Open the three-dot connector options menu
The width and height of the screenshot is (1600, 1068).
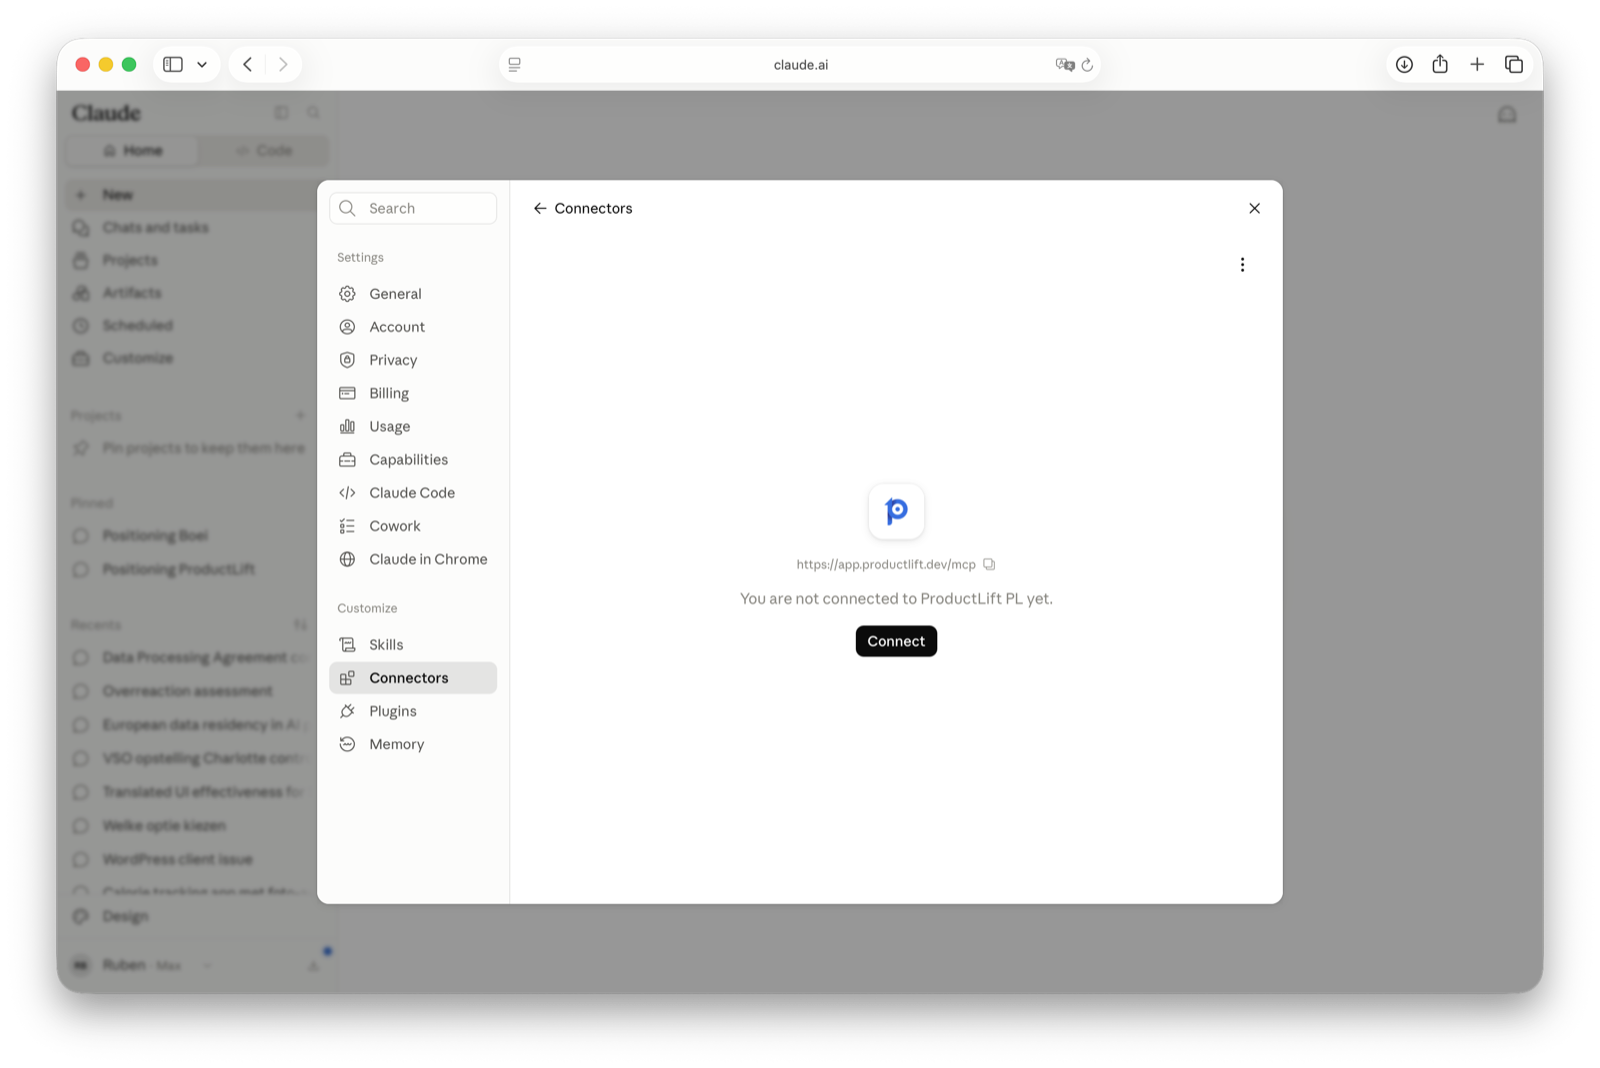point(1242,265)
